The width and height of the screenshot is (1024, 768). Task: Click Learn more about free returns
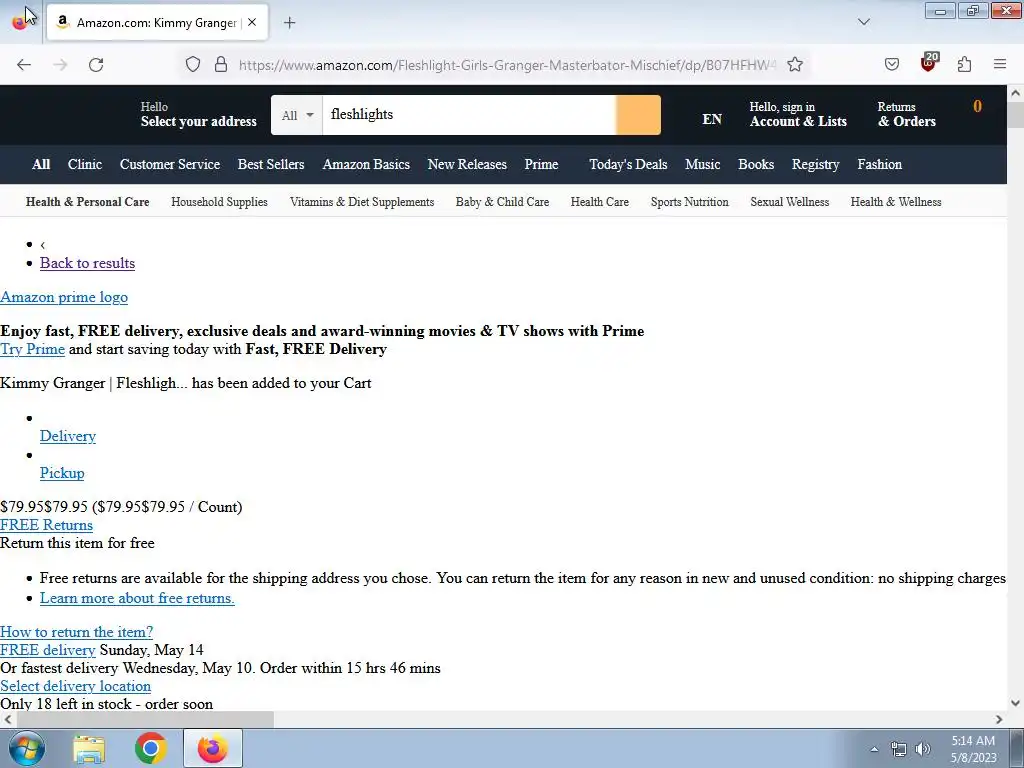[x=137, y=598]
